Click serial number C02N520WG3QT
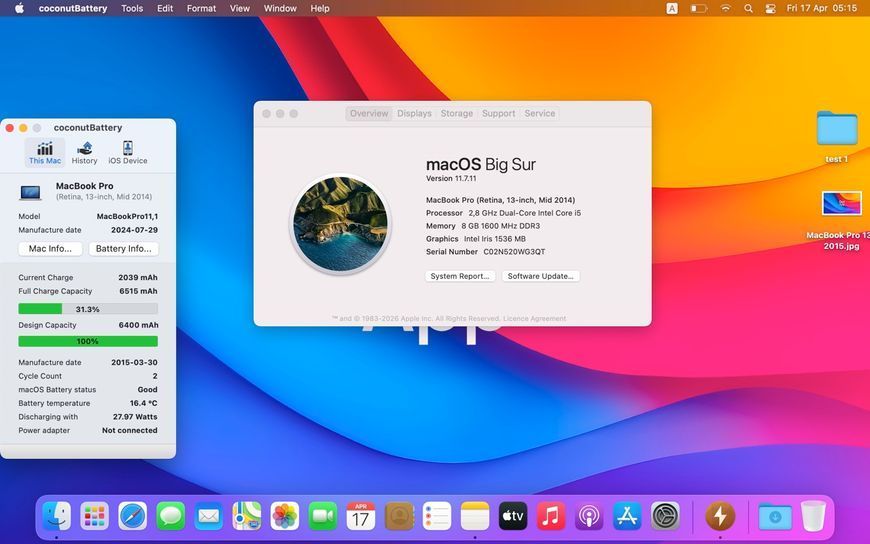870x544 pixels. 514,251
